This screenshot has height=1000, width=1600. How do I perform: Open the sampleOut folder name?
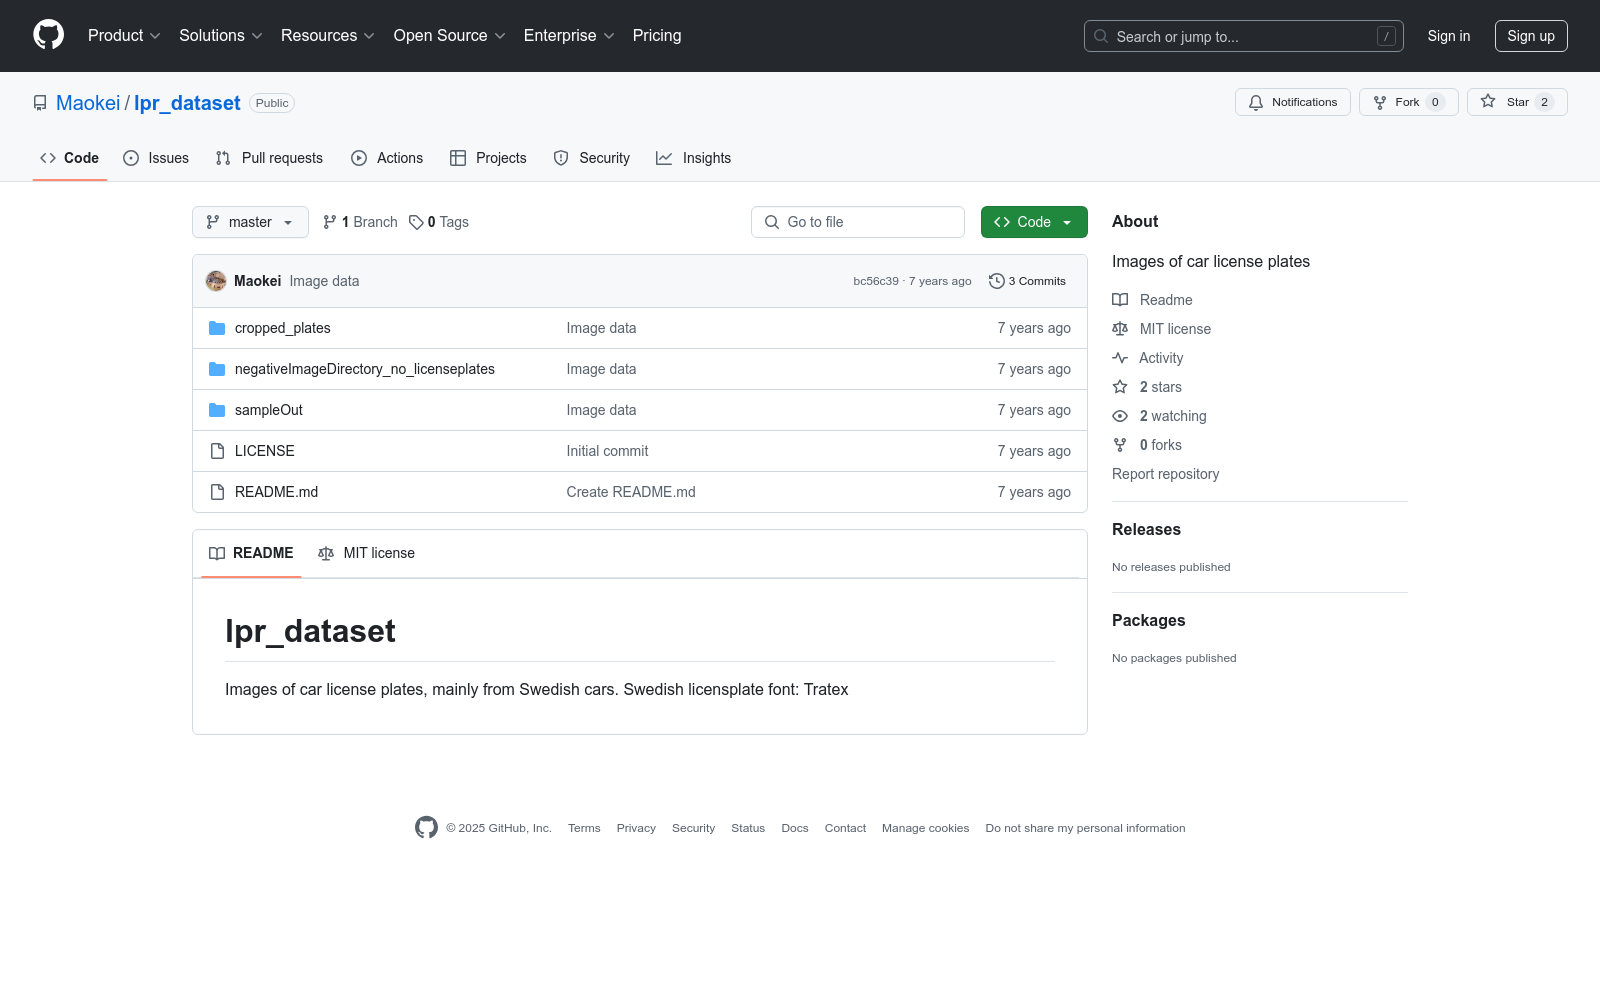point(269,410)
